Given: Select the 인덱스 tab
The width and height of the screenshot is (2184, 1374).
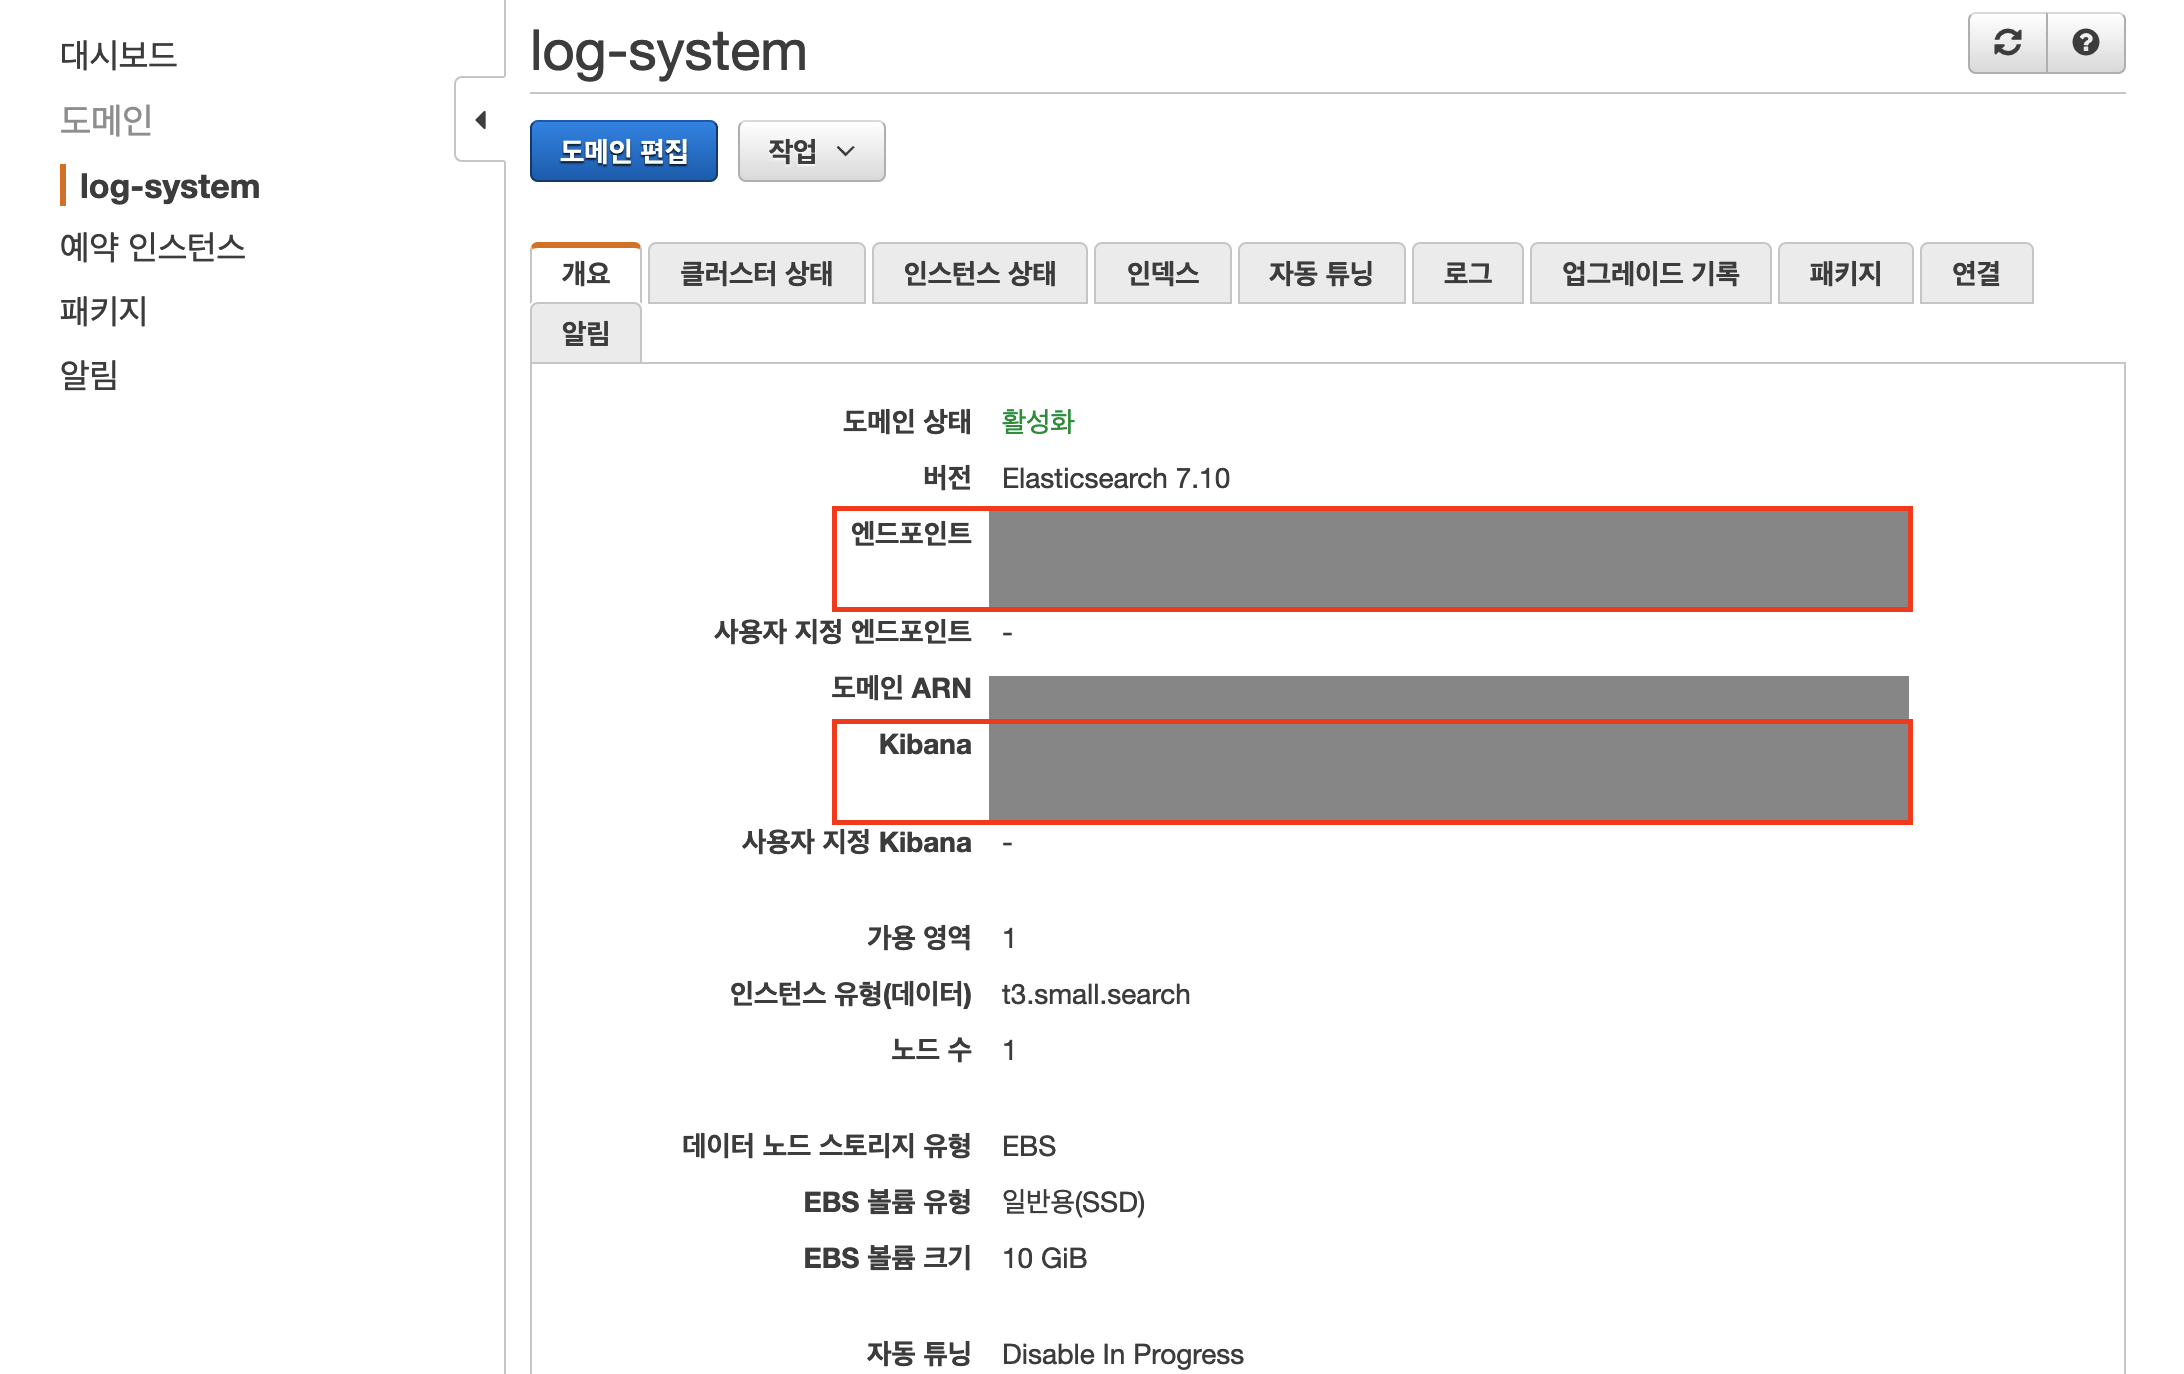Looking at the screenshot, I should point(1162,273).
